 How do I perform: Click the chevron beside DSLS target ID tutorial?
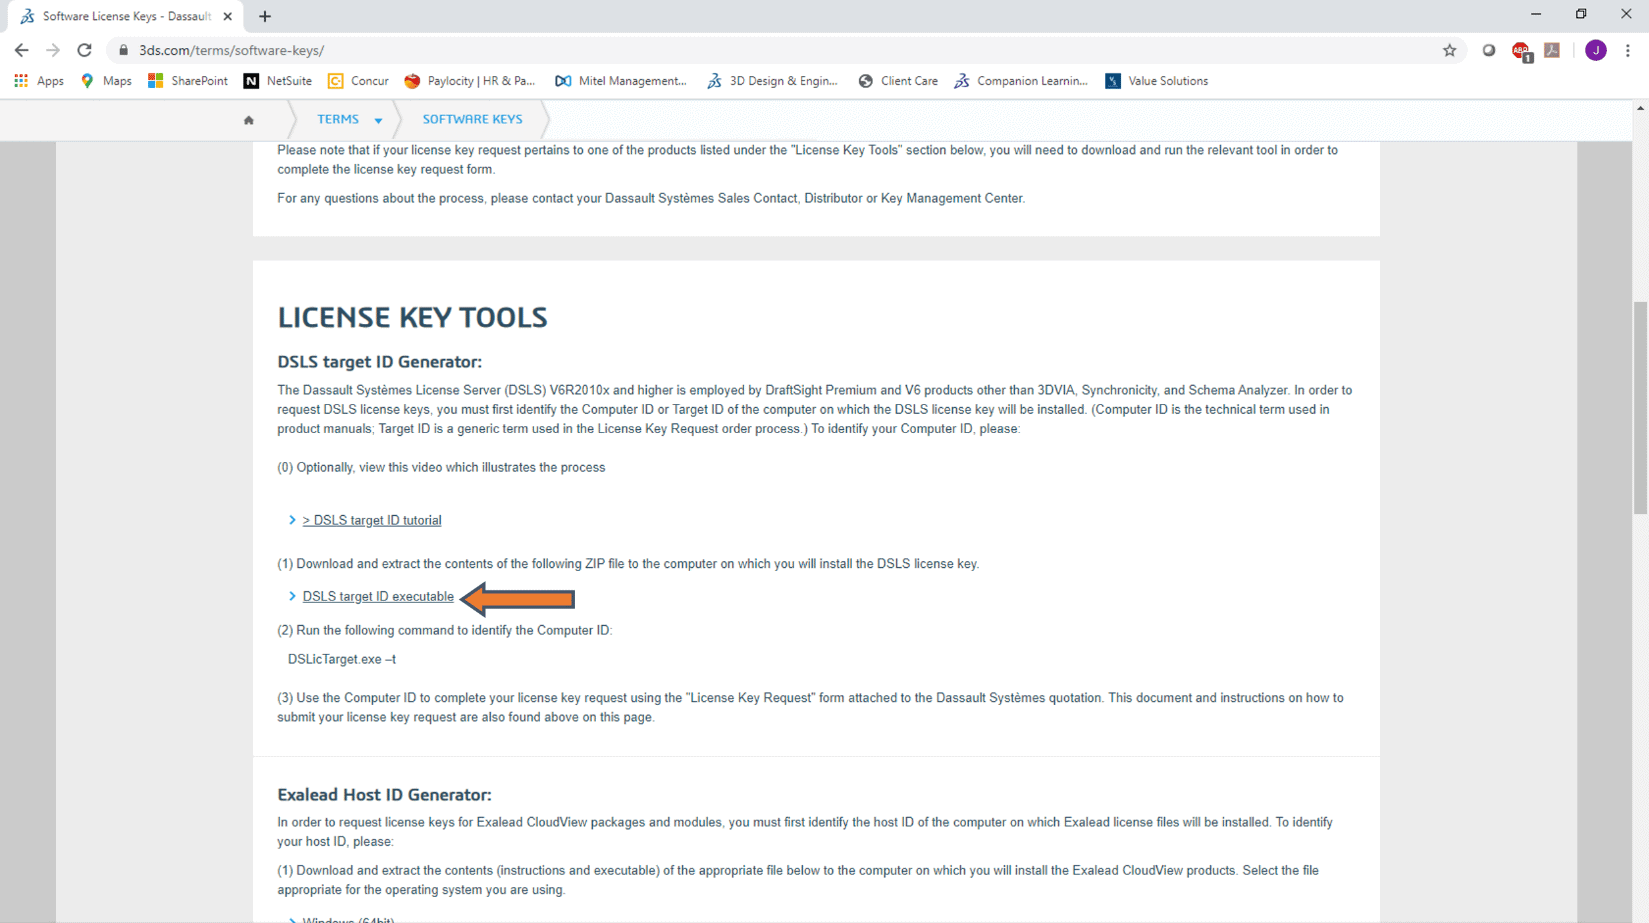tap(292, 520)
